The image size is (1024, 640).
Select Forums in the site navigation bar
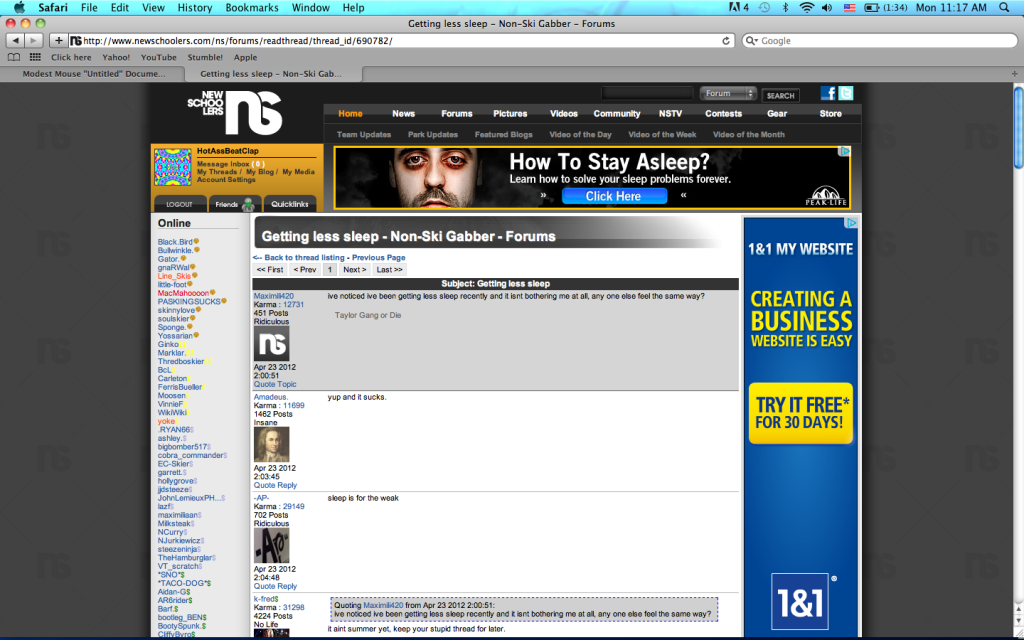[x=456, y=114]
